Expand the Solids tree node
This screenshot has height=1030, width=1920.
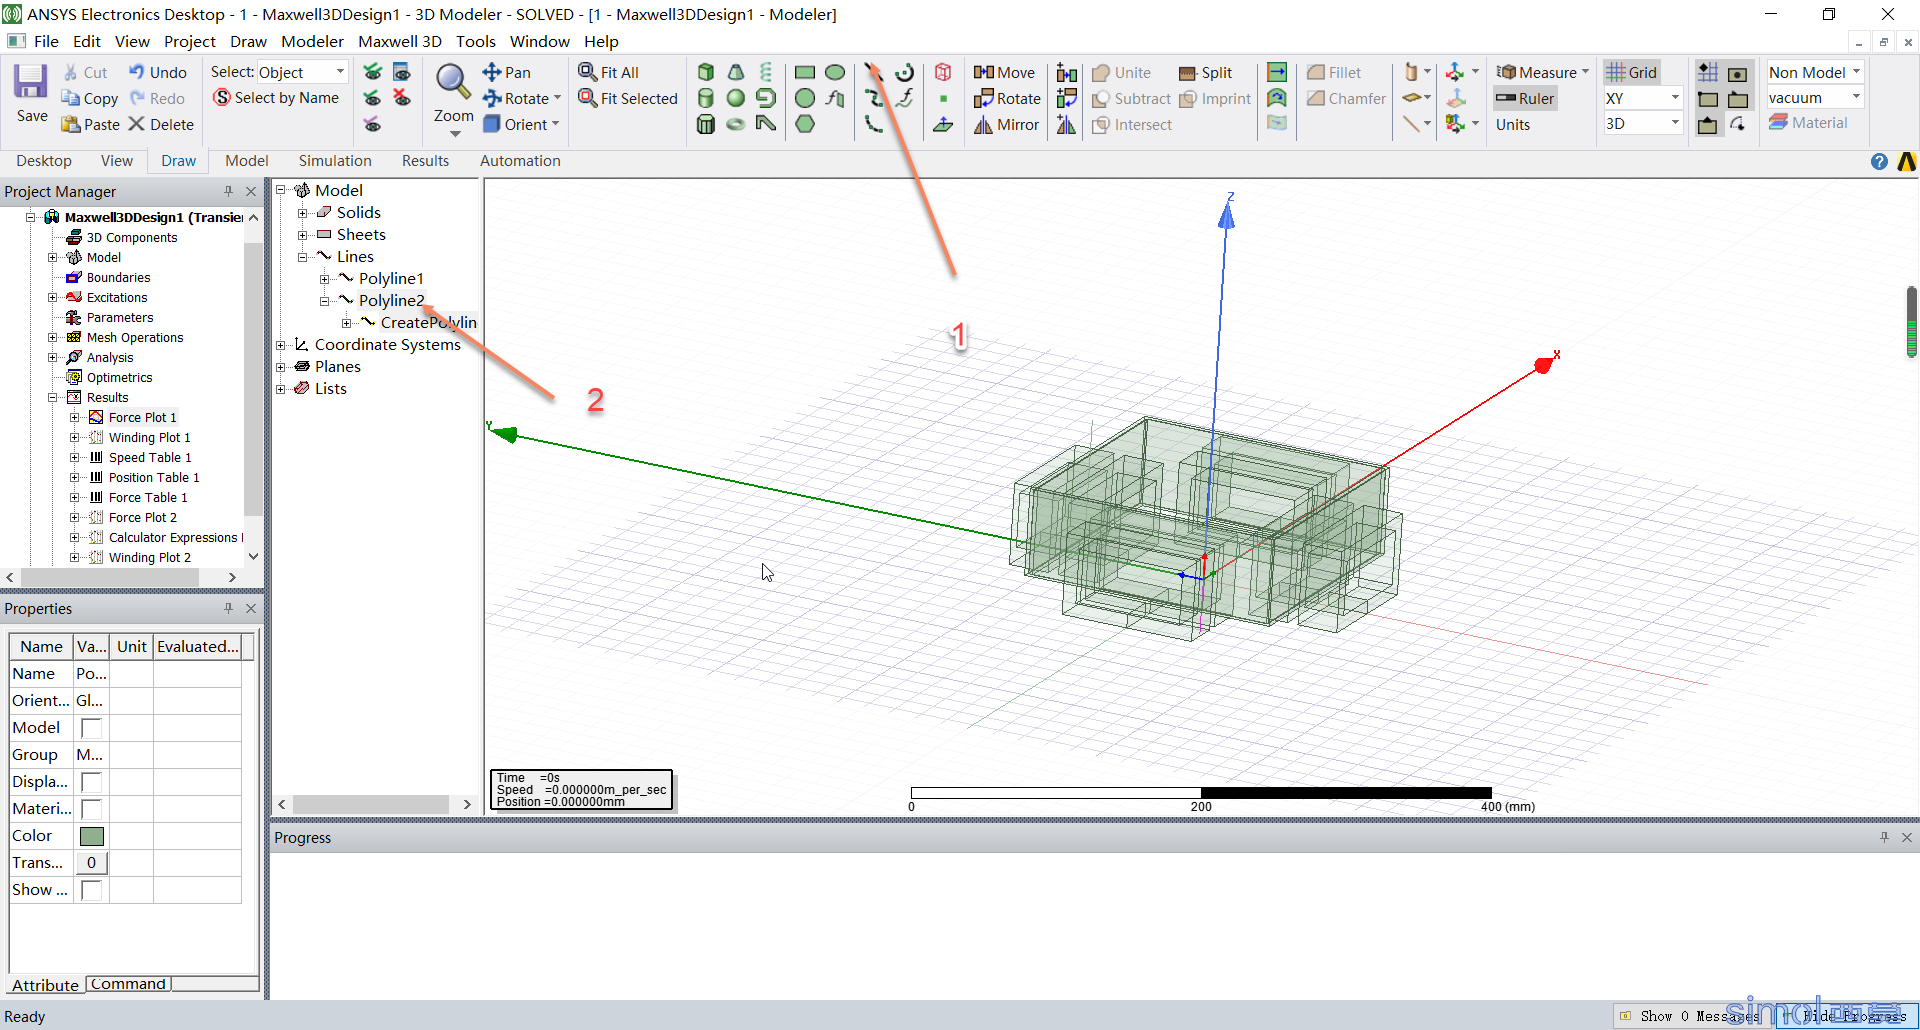pyautogui.click(x=303, y=212)
